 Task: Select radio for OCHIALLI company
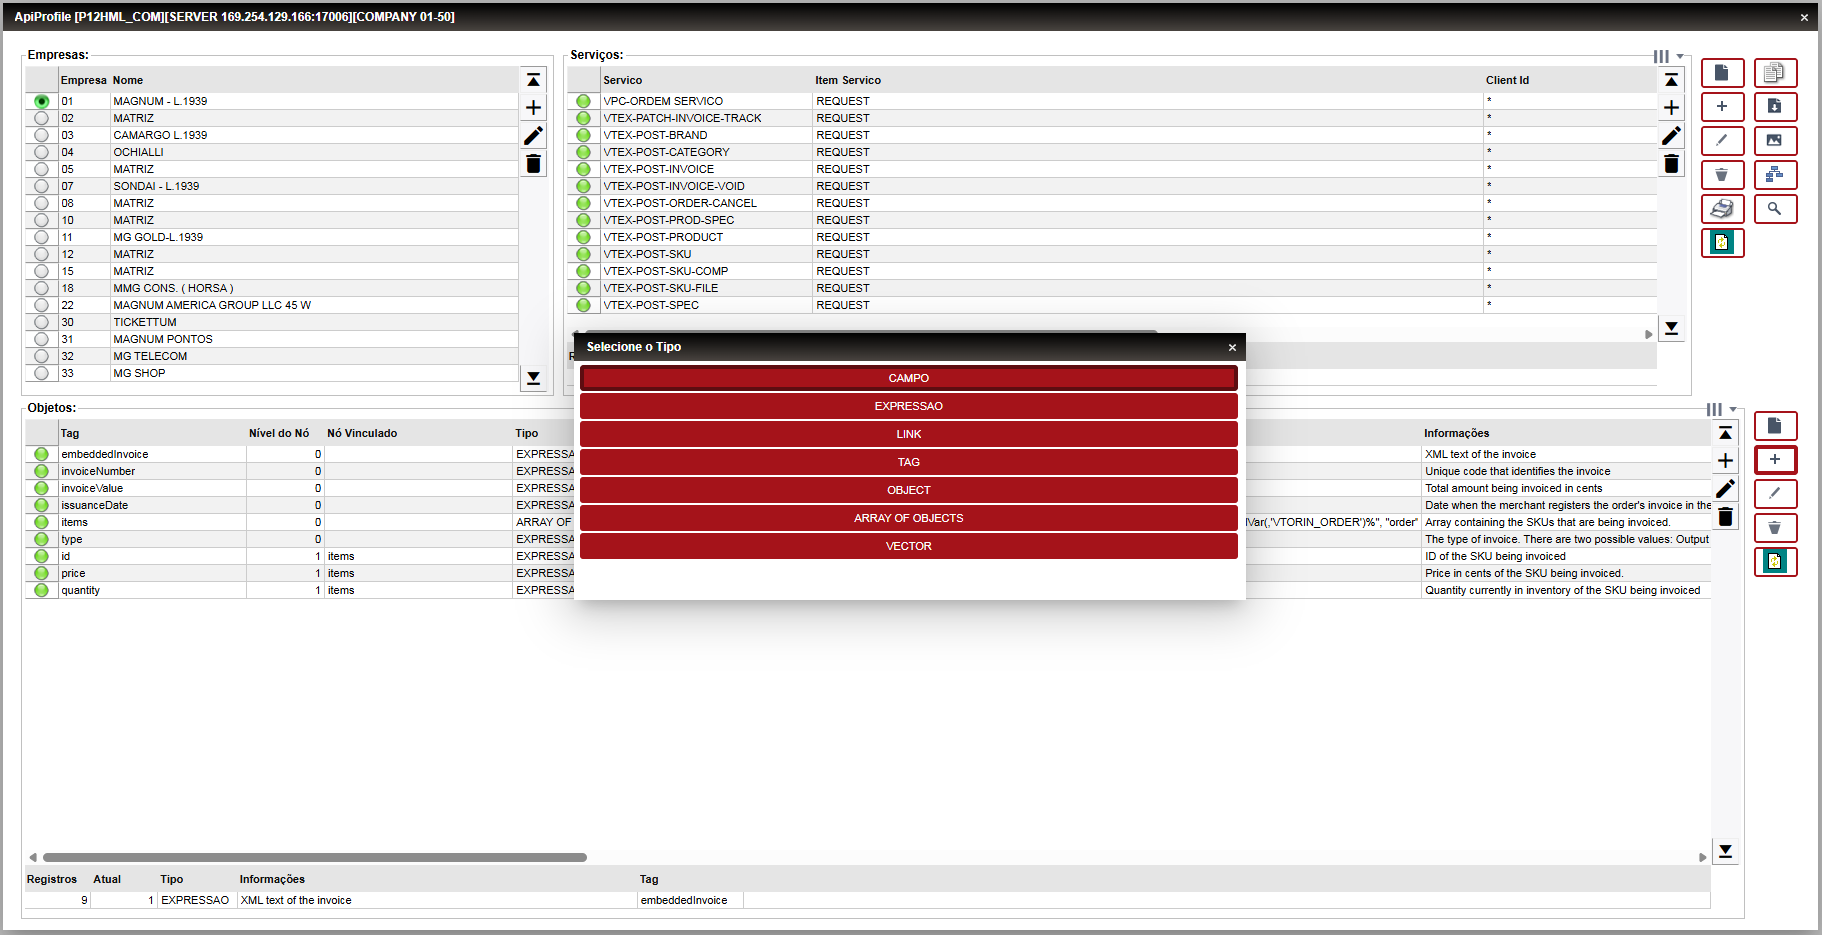pyautogui.click(x=41, y=152)
